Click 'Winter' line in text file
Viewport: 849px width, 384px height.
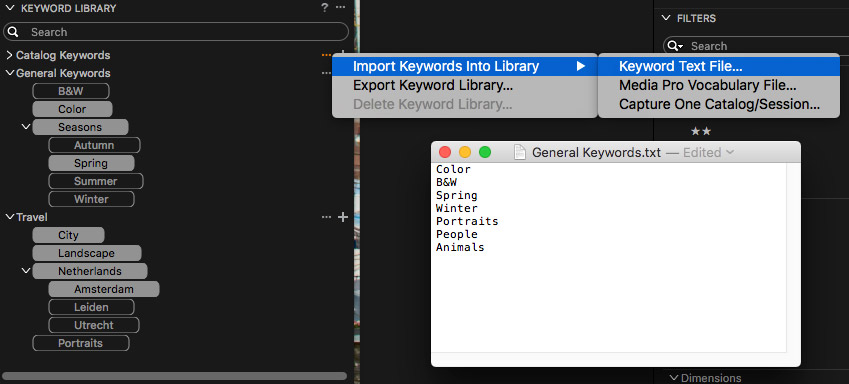pos(456,208)
